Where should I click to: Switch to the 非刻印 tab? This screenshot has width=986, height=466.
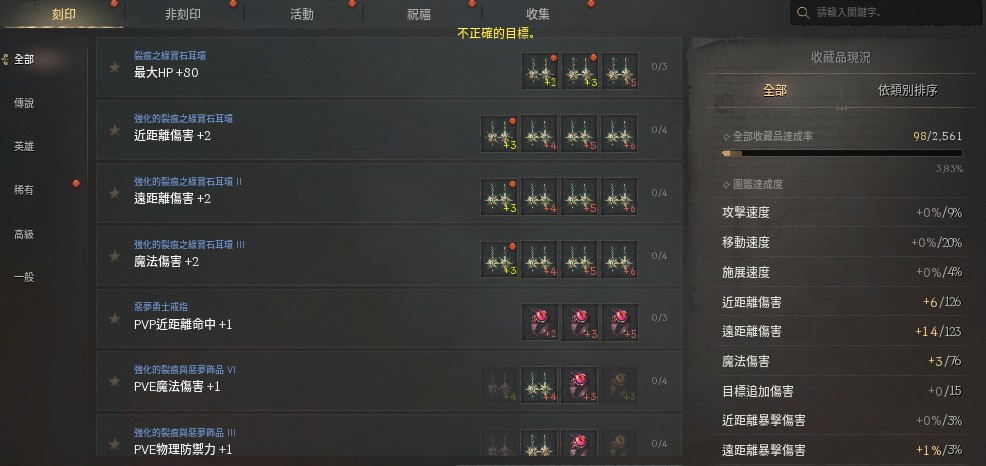point(183,14)
